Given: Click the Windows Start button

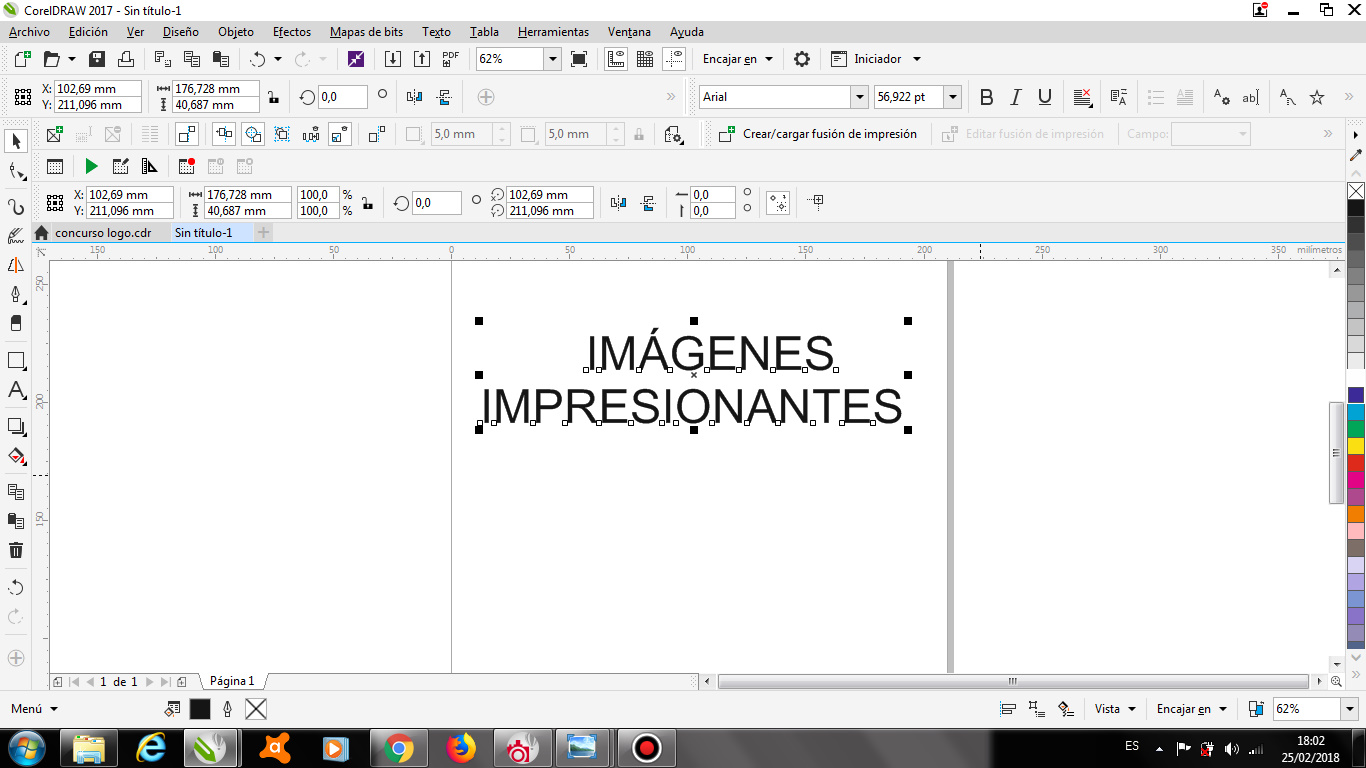Looking at the screenshot, I should [27, 748].
